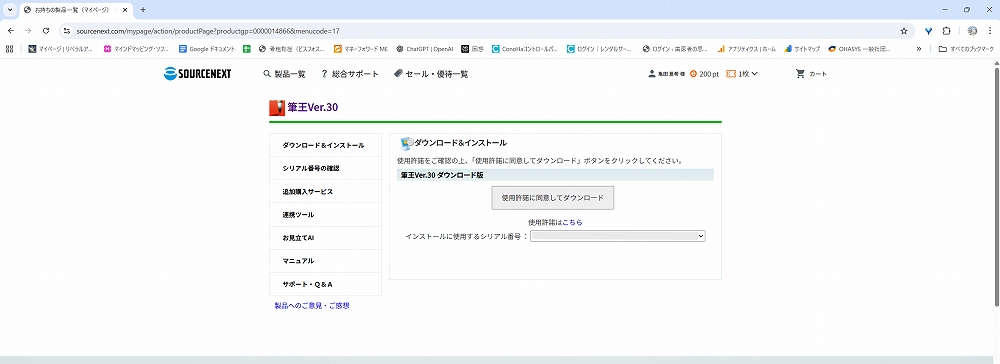Open a new browser tab

[x=143, y=10]
